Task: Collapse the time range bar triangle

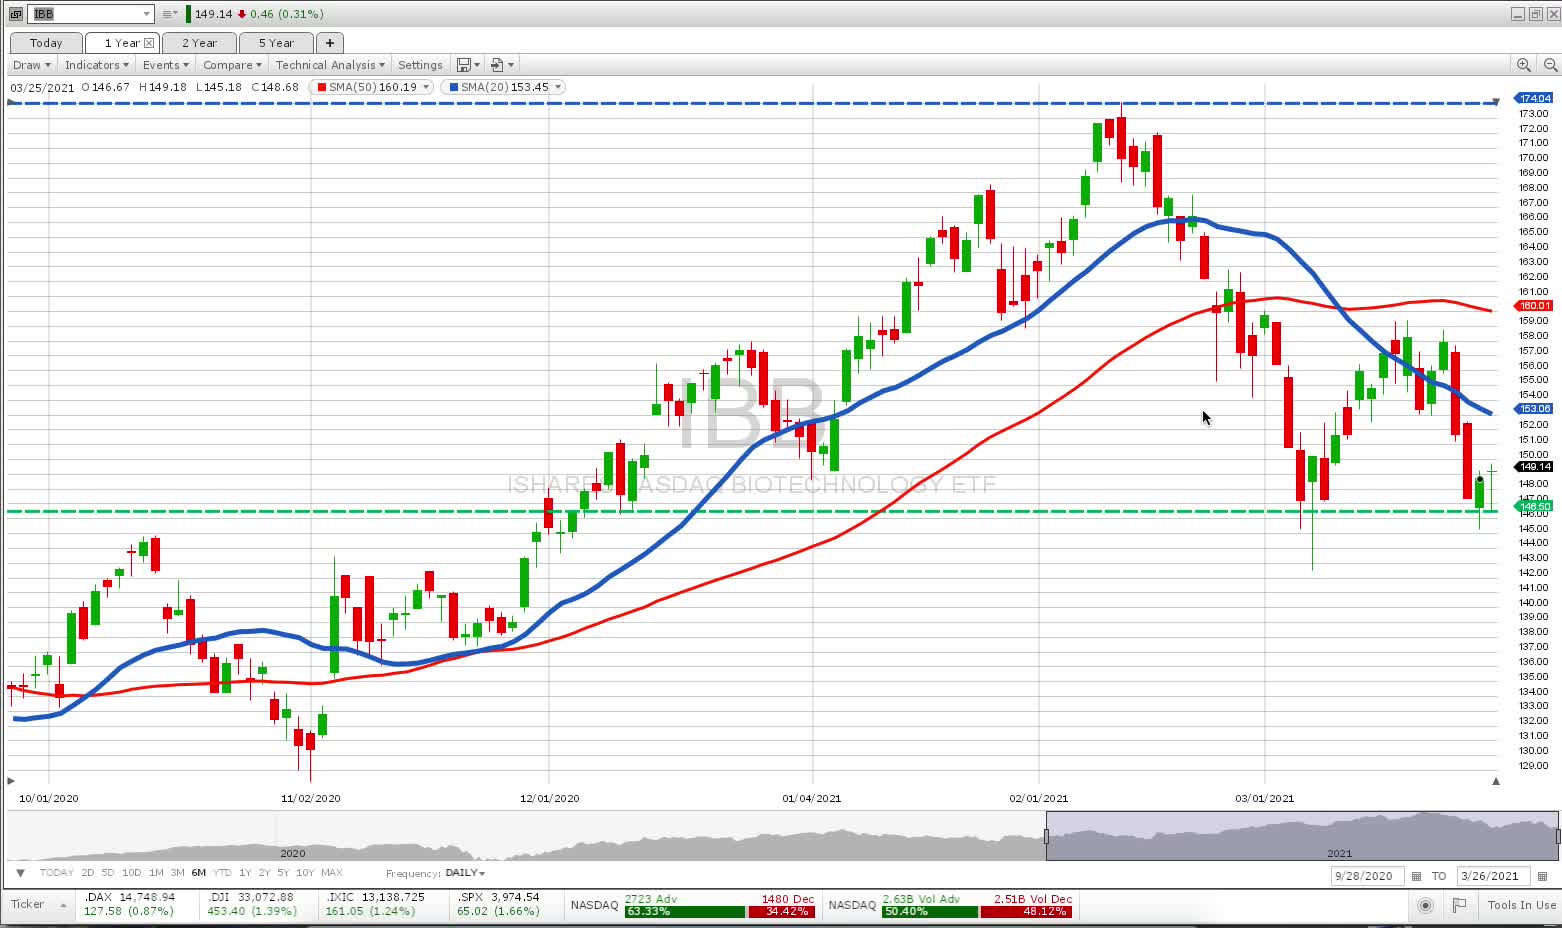Action: pyautogui.click(x=20, y=873)
